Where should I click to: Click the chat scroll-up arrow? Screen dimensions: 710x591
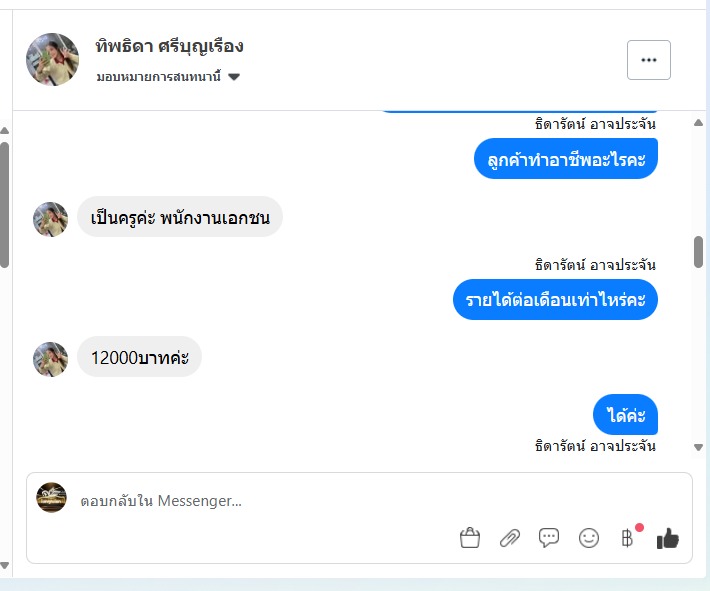[x=698, y=123]
